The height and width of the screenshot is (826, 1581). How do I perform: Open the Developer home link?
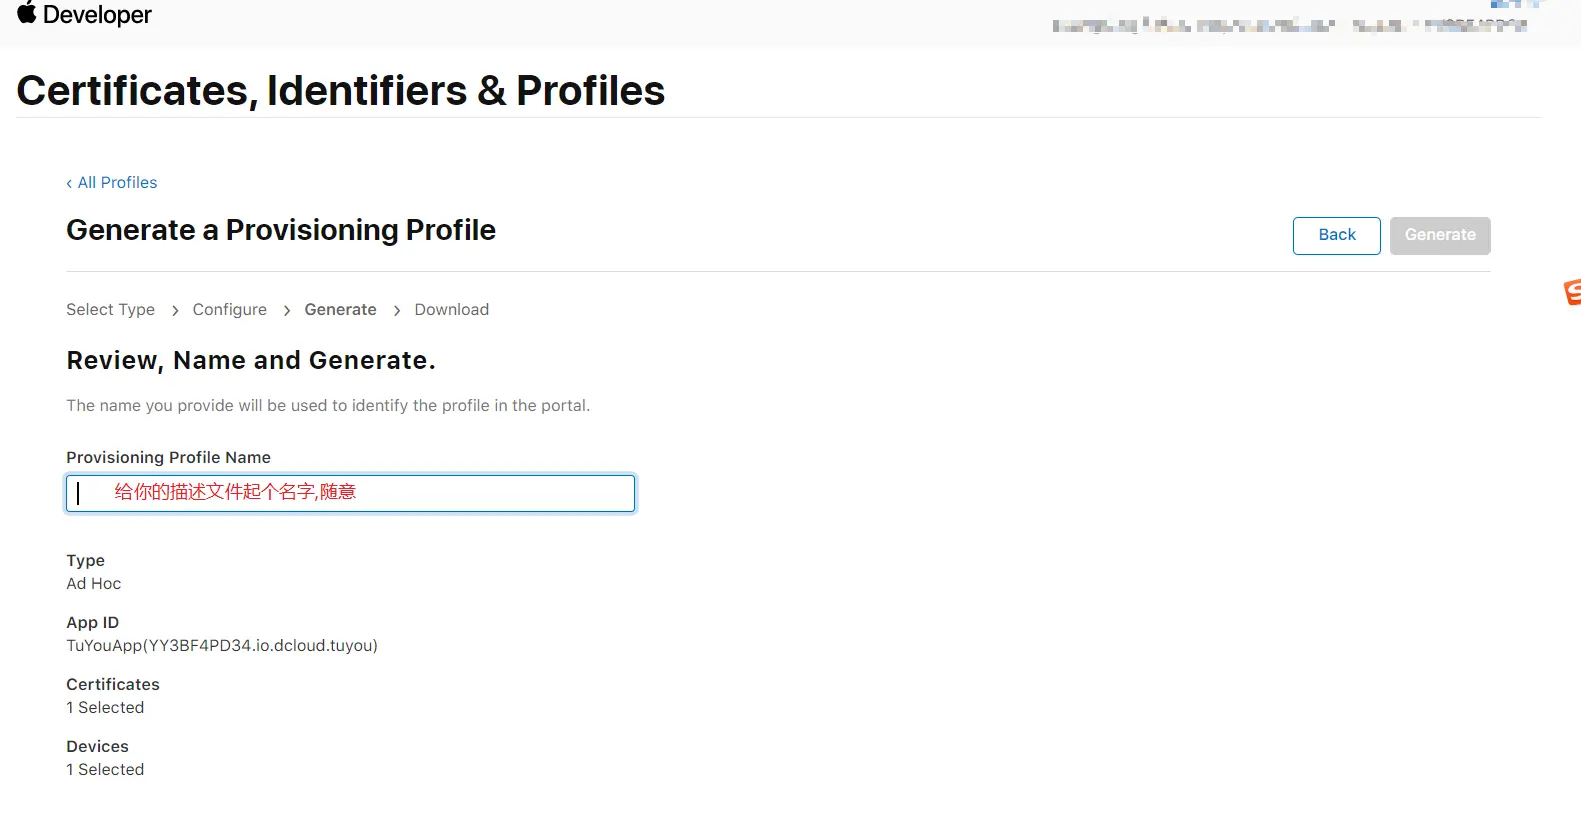coord(97,15)
